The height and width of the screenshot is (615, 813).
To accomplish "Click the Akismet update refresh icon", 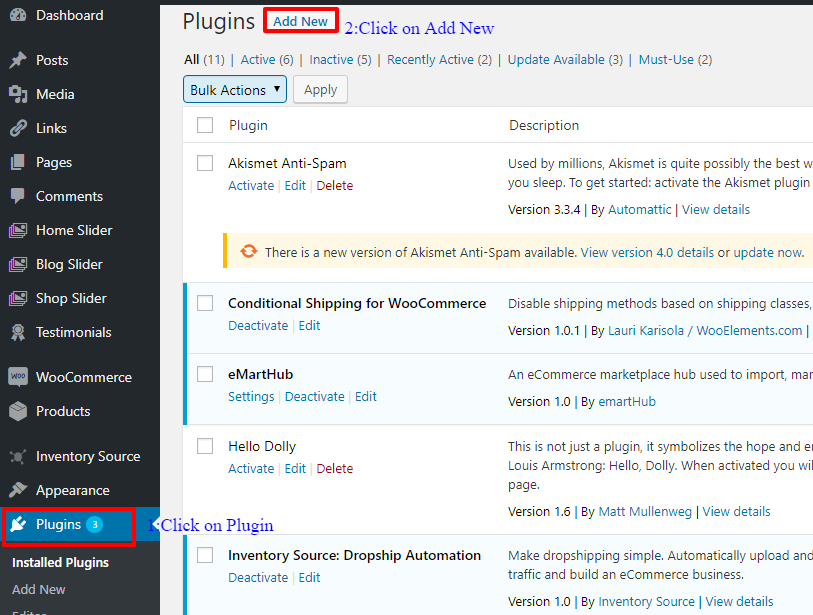I will [x=248, y=251].
